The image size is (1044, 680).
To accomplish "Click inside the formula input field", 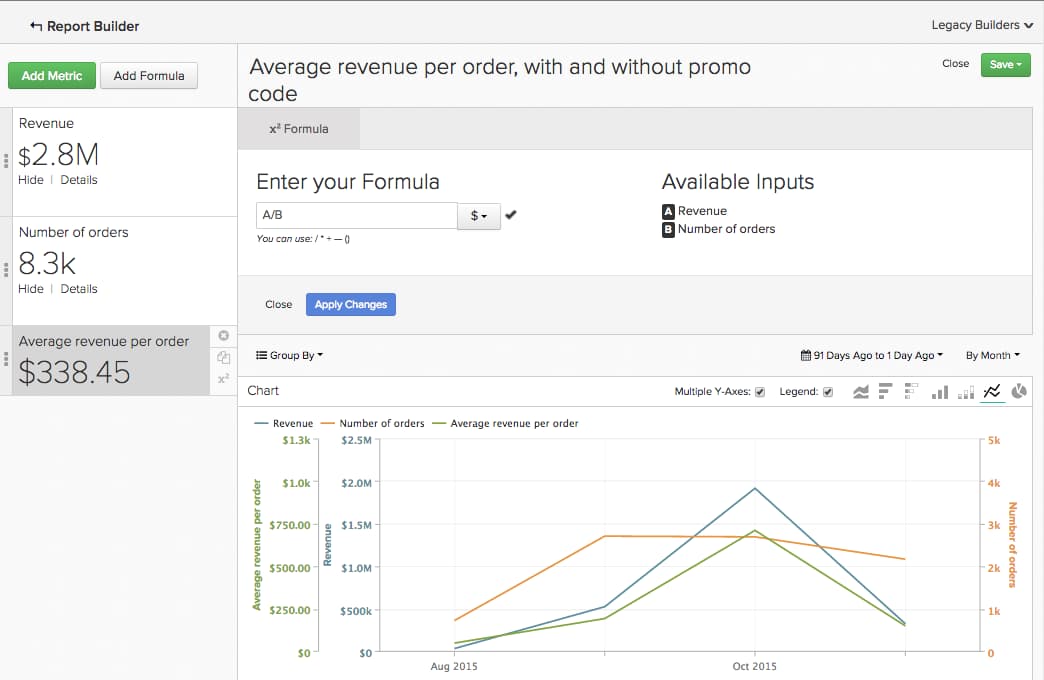I will click(x=356, y=215).
